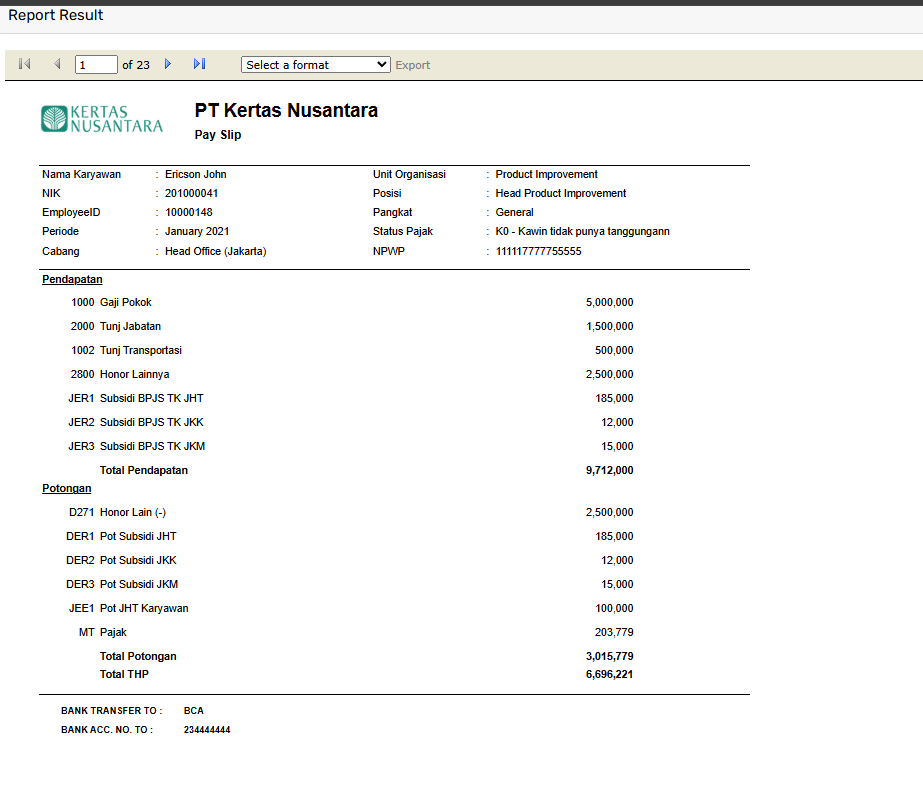The height and width of the screenshot is (808, 923).
Task: Click the Total Pendapatan amount 9,712,000
Action: [x=609, y=470]
